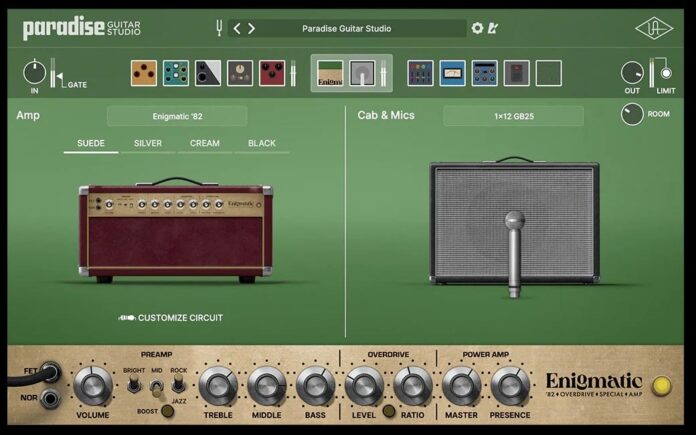
Task: Select the colorful EQ effect slot
Action: pos(420,73)
